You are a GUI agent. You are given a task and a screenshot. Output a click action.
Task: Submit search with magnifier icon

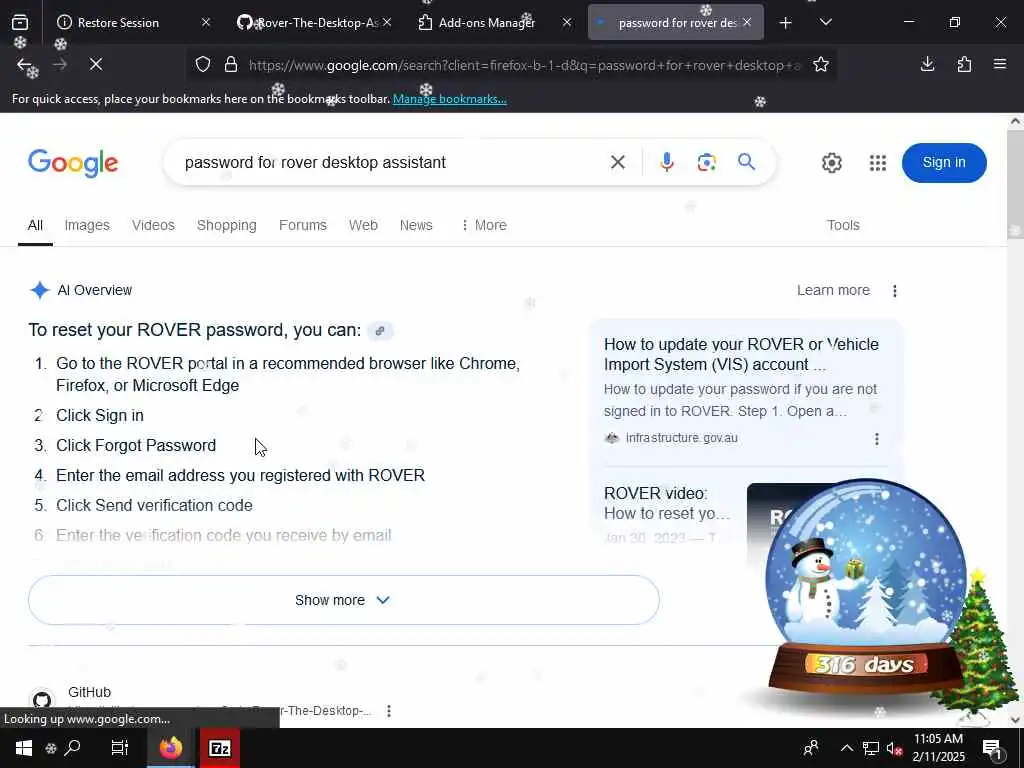coord(746,161)
